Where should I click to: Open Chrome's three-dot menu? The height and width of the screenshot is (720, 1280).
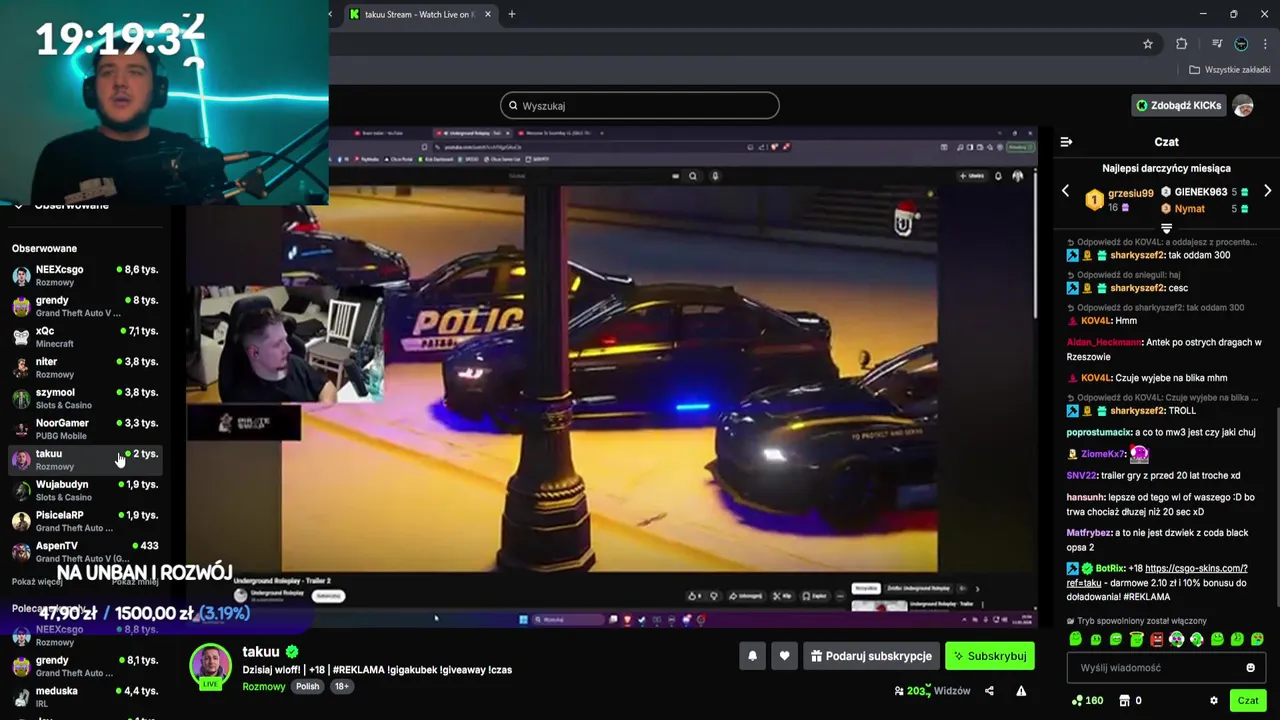(x=1265, y=44)
